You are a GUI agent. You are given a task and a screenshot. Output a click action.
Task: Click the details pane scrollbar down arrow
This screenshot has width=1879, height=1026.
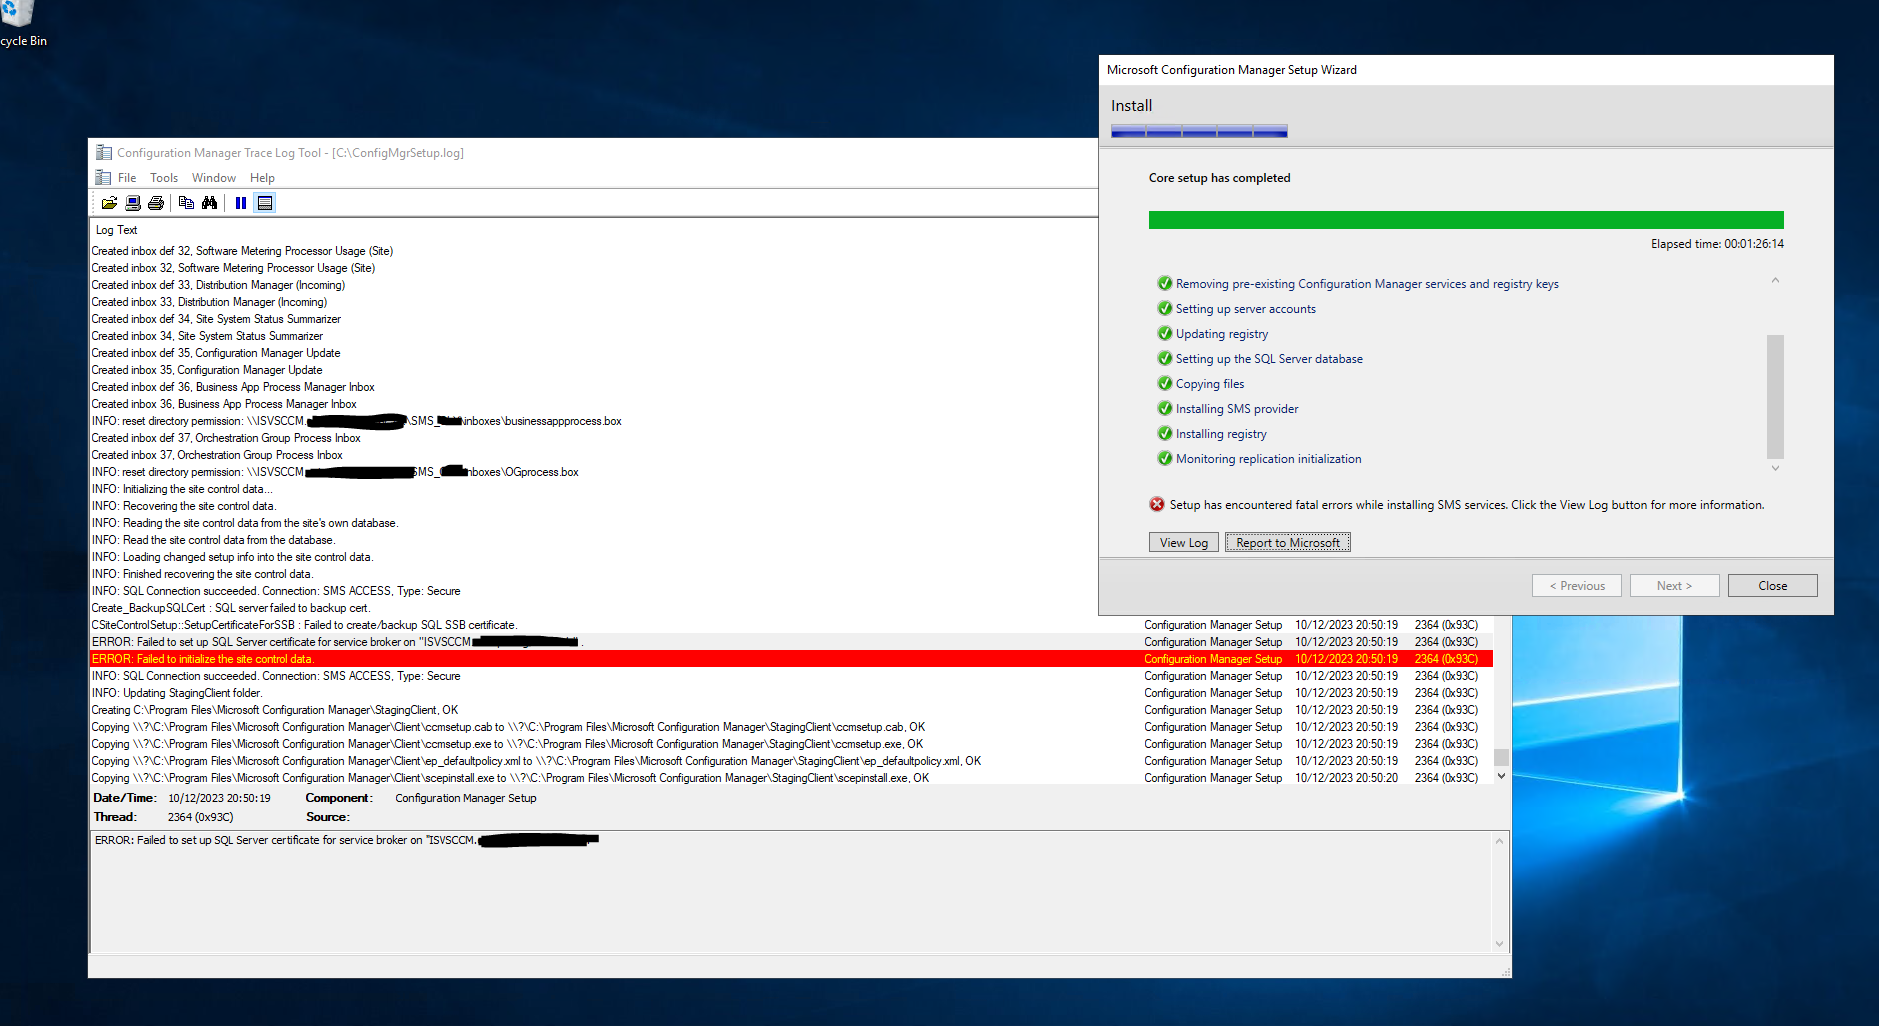click(1499, 943)
